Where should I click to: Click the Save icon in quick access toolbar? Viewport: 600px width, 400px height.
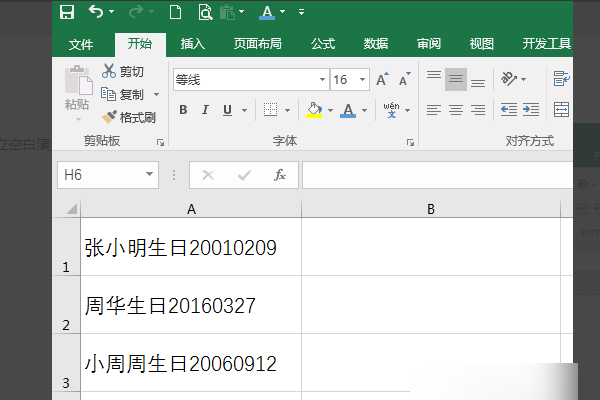pos(66,13)
